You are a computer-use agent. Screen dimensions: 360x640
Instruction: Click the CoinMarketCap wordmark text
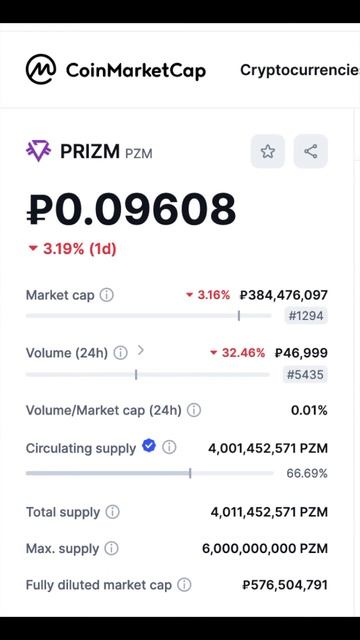(x=136, y=71)
